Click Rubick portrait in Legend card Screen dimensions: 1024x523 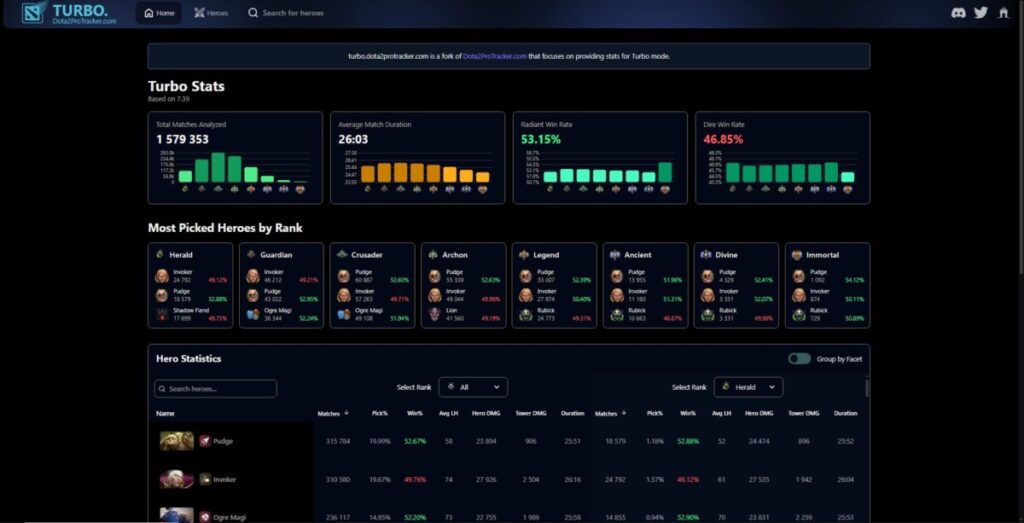(526, 315)
